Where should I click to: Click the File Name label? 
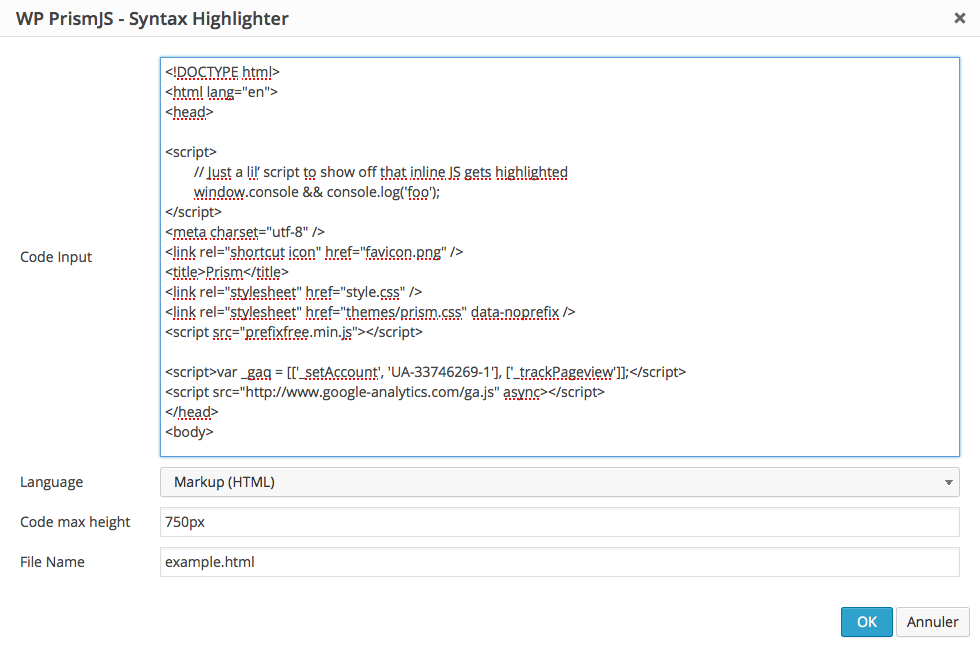click(x=52, y=562)
